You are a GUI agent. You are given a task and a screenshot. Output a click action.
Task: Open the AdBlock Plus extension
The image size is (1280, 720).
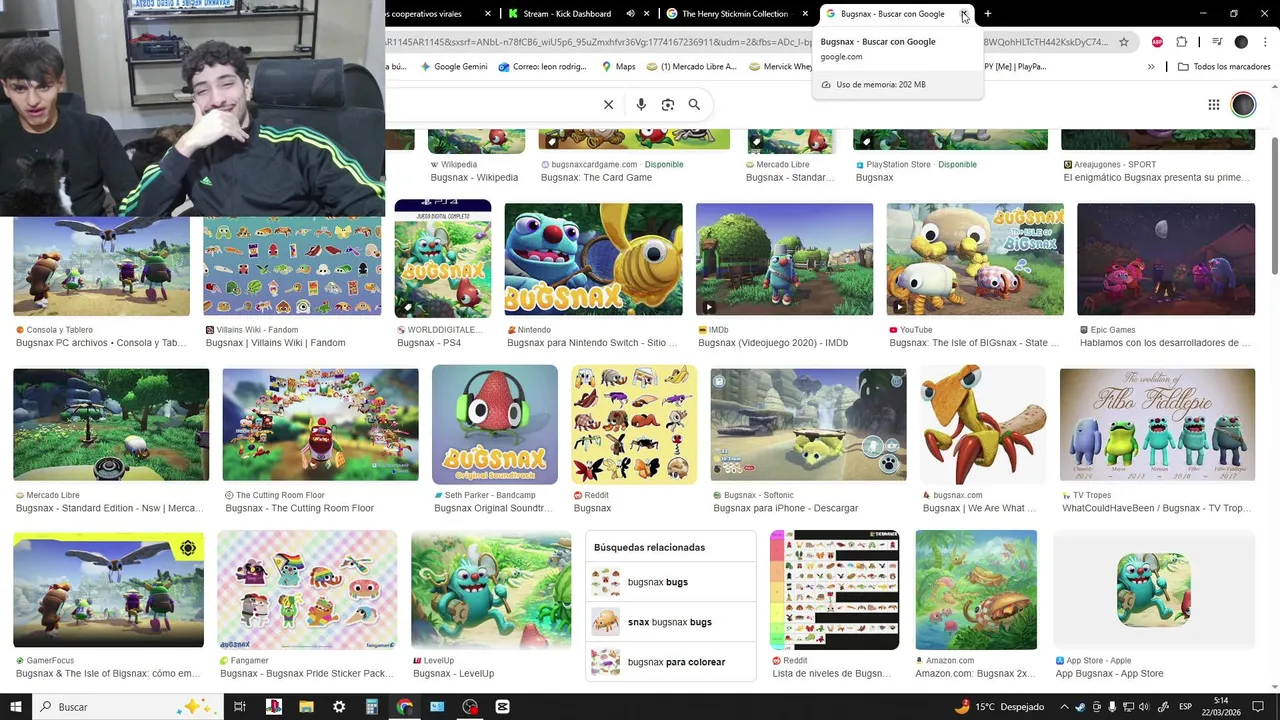tap(1157, 42)
